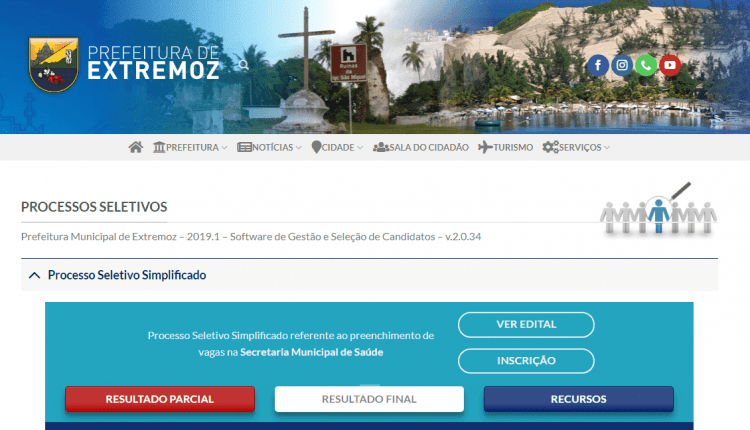Viewport: 750px width, 430px height.
Task: Open the red YouTube icon
Action: 670,65
